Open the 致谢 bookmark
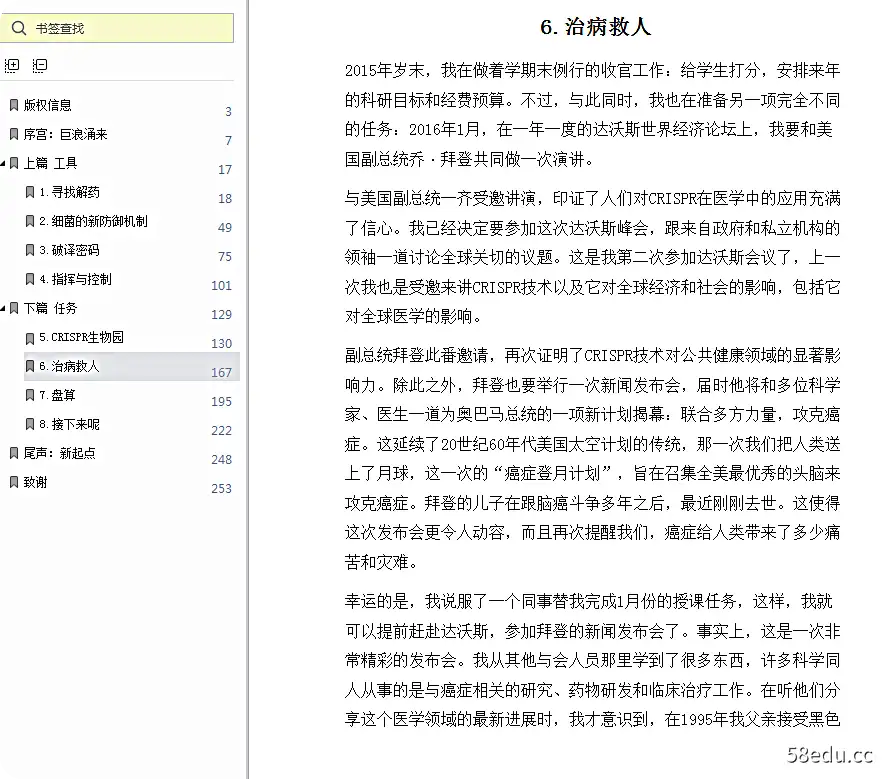Screen dimensions: 889x779 click(35, 482)
